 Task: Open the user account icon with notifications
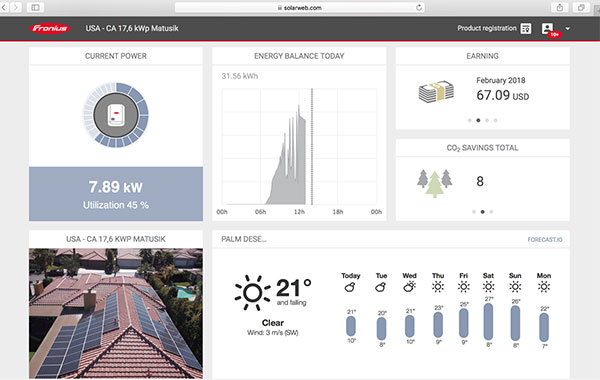pyautogui.click(x=548, y=29)
